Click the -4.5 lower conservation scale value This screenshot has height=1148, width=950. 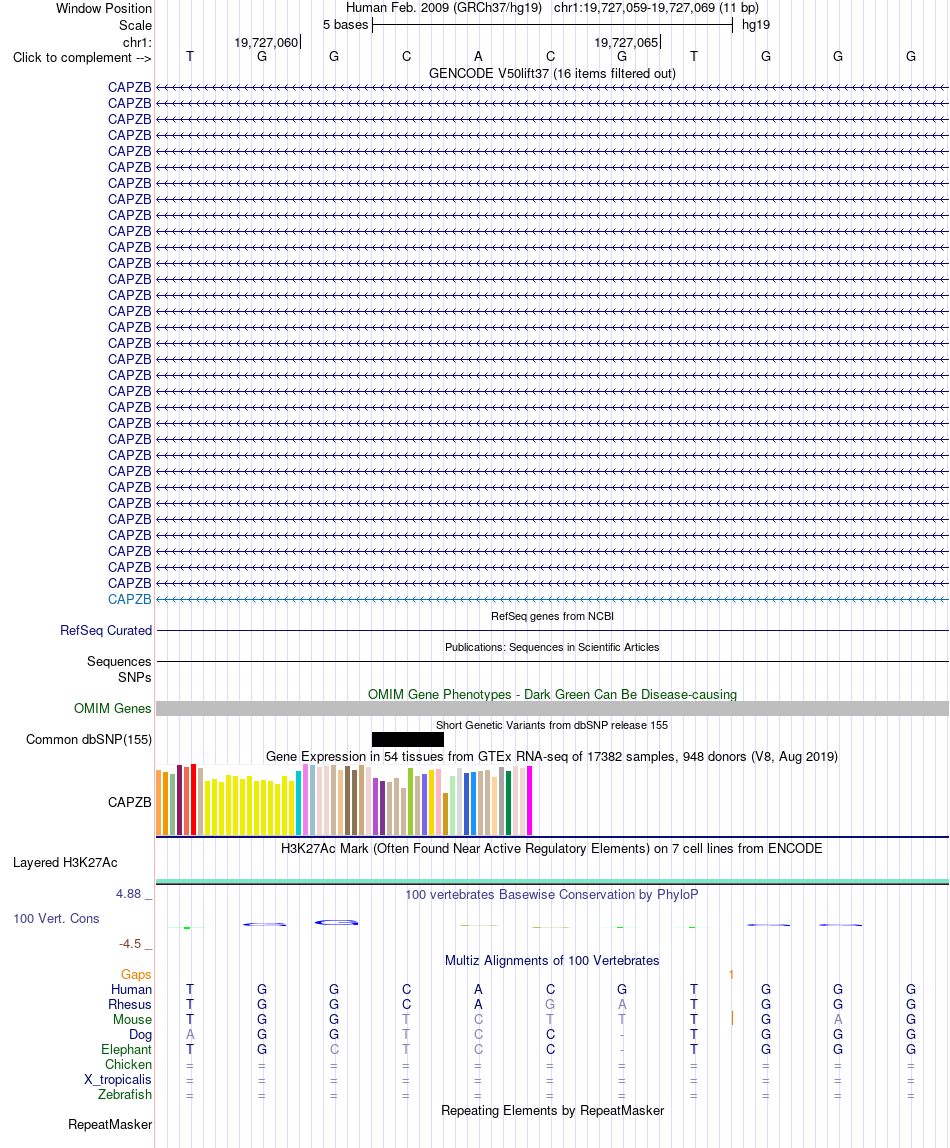pos(130,944)
